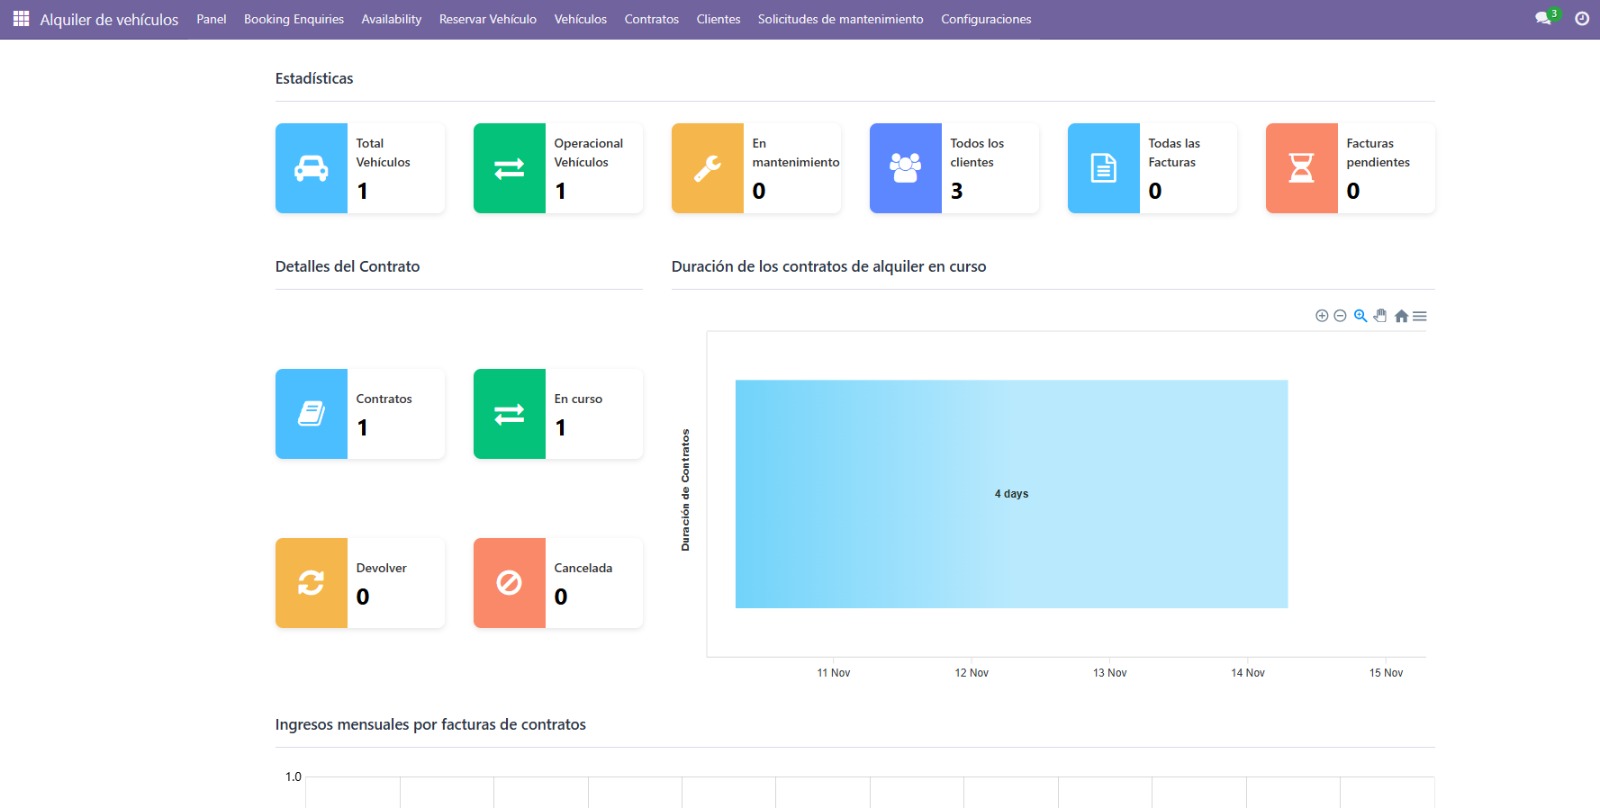The height and width of the screenshot is (808, 1600).
Task: Click the Facturas pendientes card
Action: (1350, 168)
